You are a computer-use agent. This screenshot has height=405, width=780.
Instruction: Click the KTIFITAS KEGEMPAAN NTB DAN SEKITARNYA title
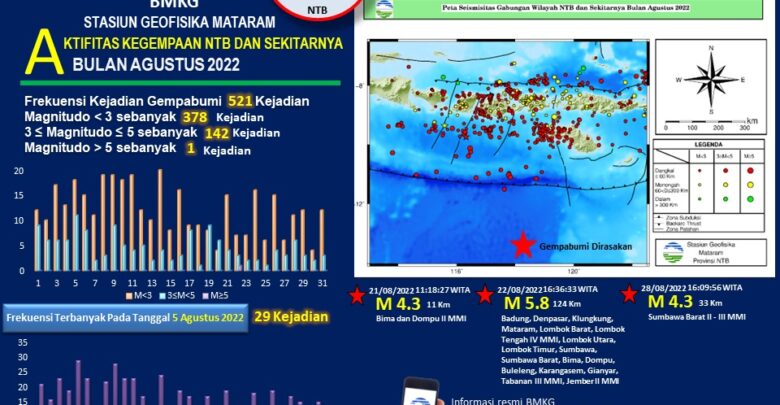(x=203, y=43)
